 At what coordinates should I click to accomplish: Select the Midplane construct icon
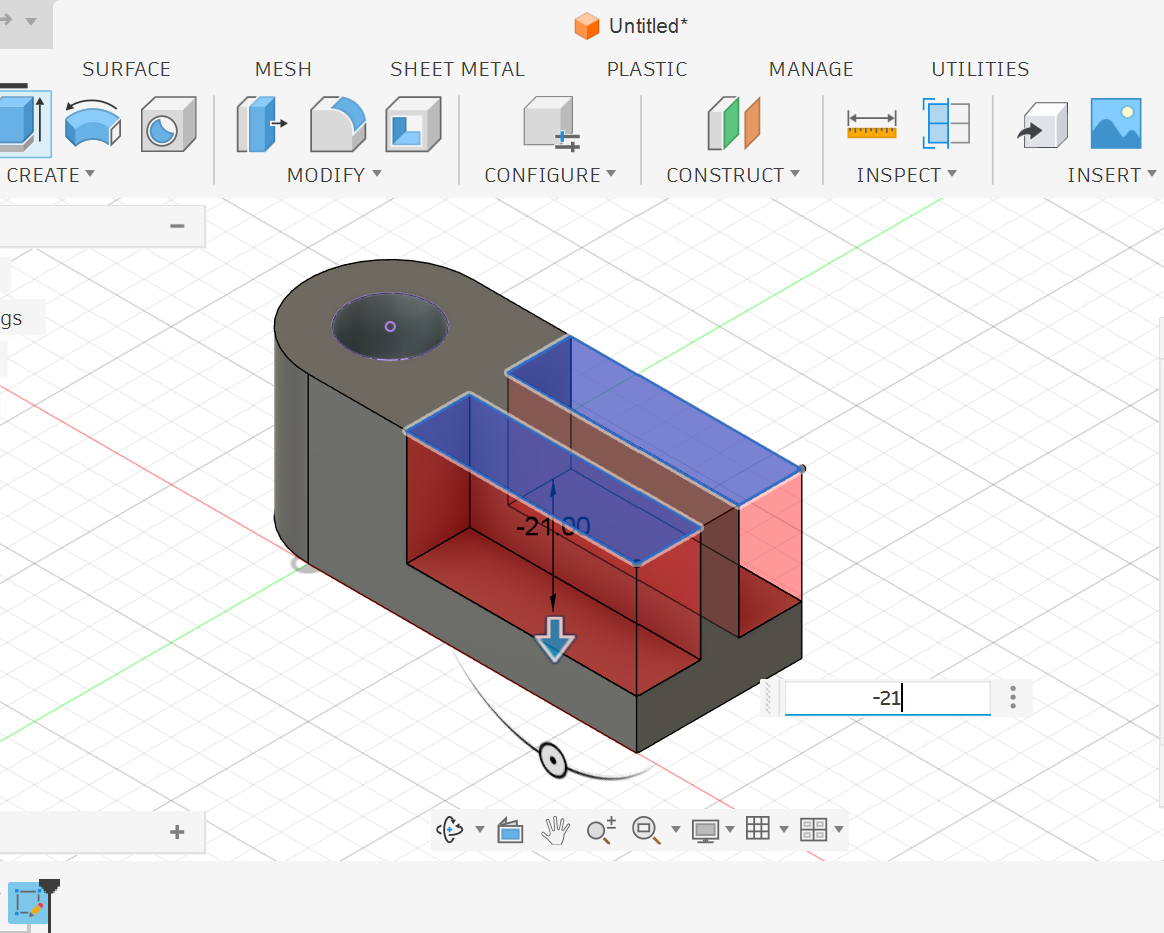tap(733, 123)
